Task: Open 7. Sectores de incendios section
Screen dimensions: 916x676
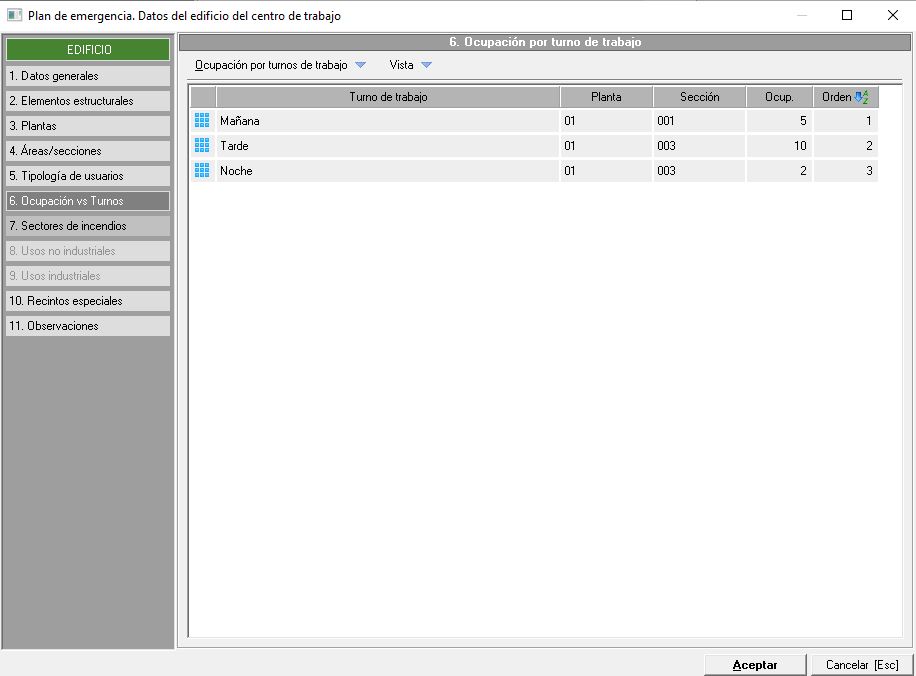Action: (x=88, y=226)
